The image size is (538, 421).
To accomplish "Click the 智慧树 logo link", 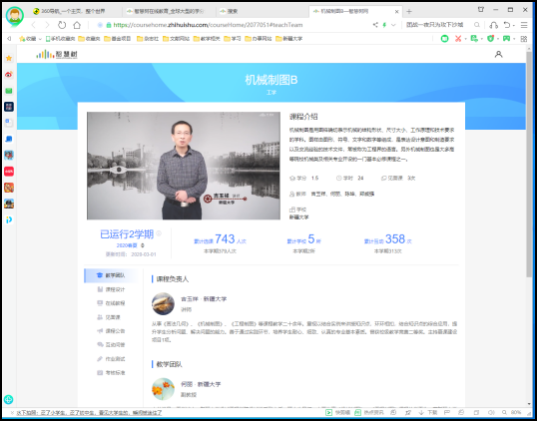I will coord(57,54).
